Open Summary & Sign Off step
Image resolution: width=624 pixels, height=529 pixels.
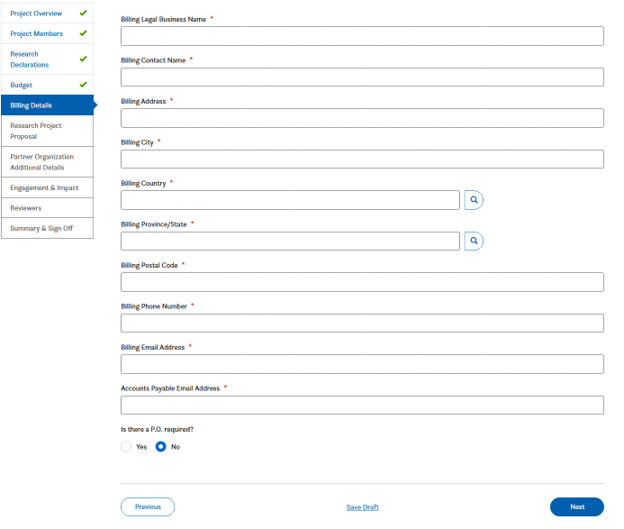(47, 228)
